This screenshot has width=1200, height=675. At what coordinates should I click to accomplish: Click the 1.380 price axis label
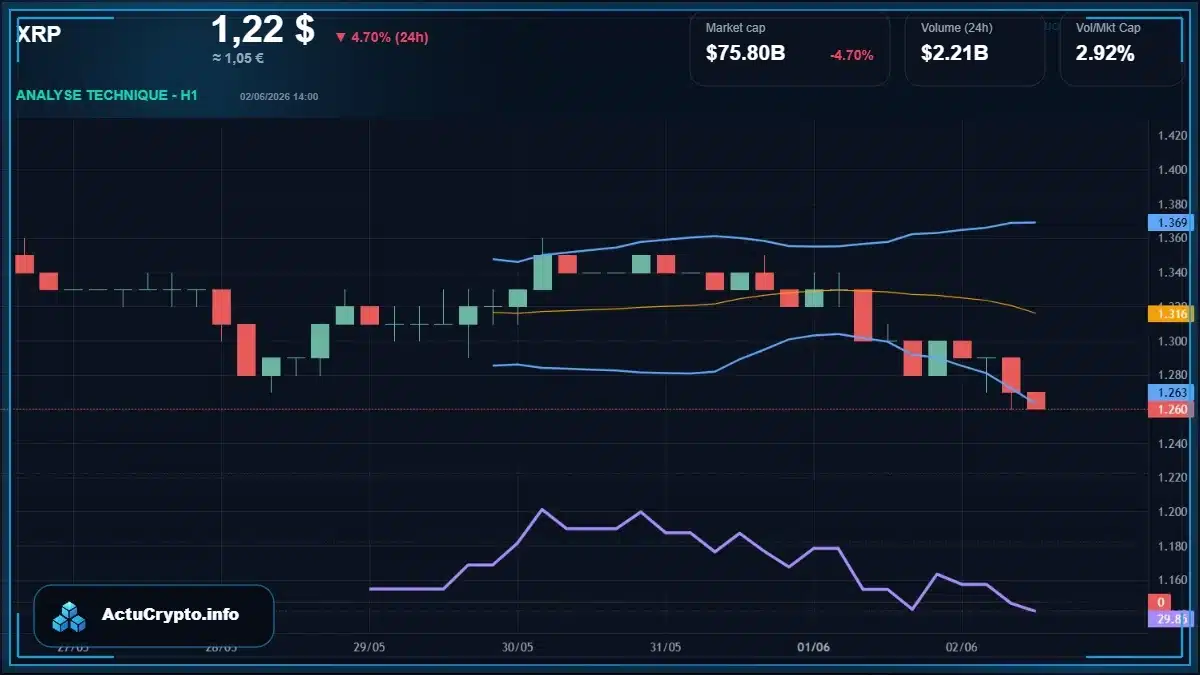1172,204
